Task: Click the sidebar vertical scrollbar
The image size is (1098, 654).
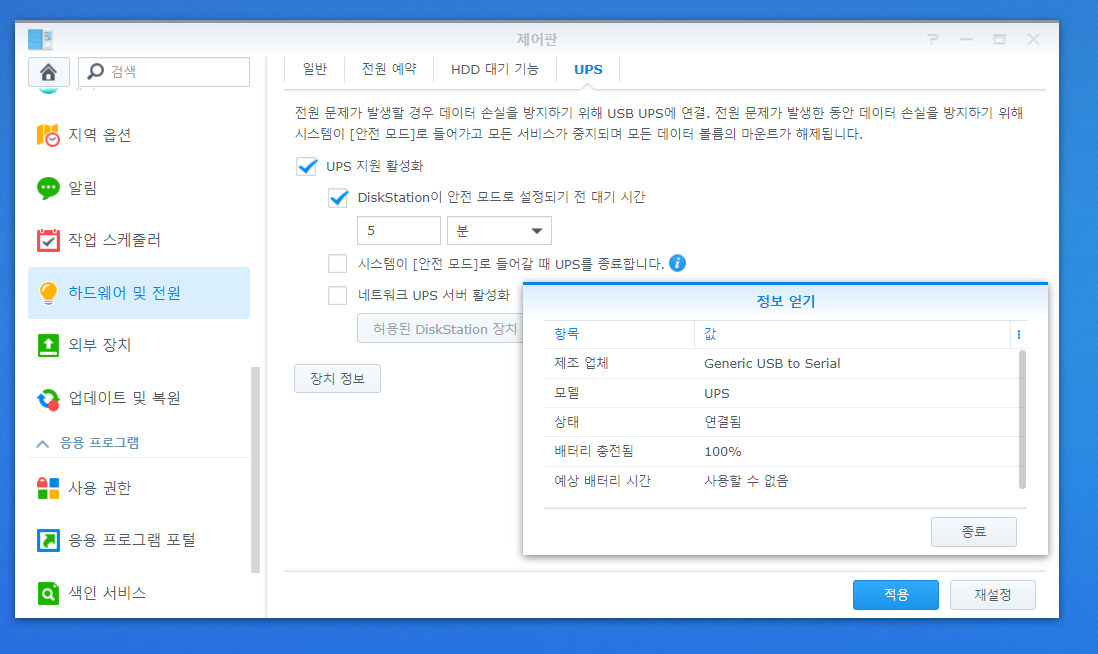Action: click(256, 470)
